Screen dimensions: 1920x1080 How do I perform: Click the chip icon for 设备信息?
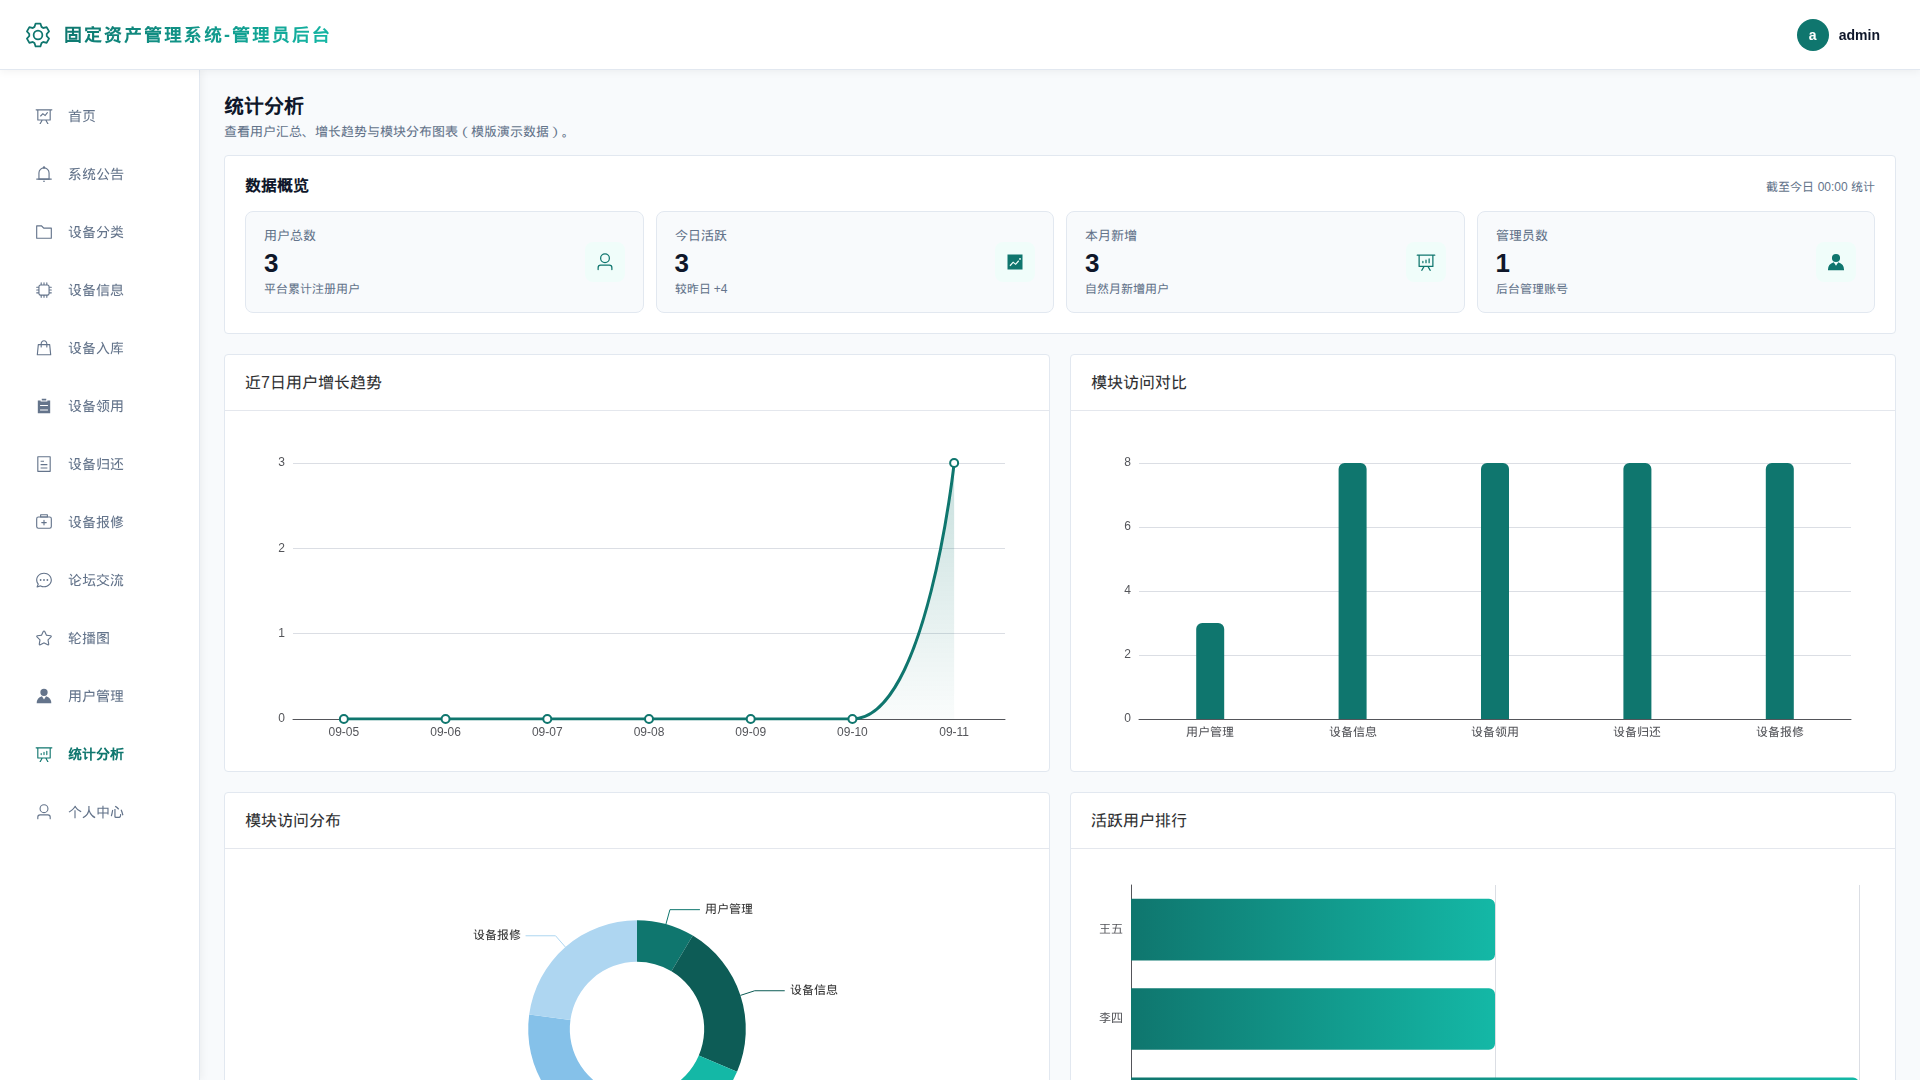click(x=44, y=290)
